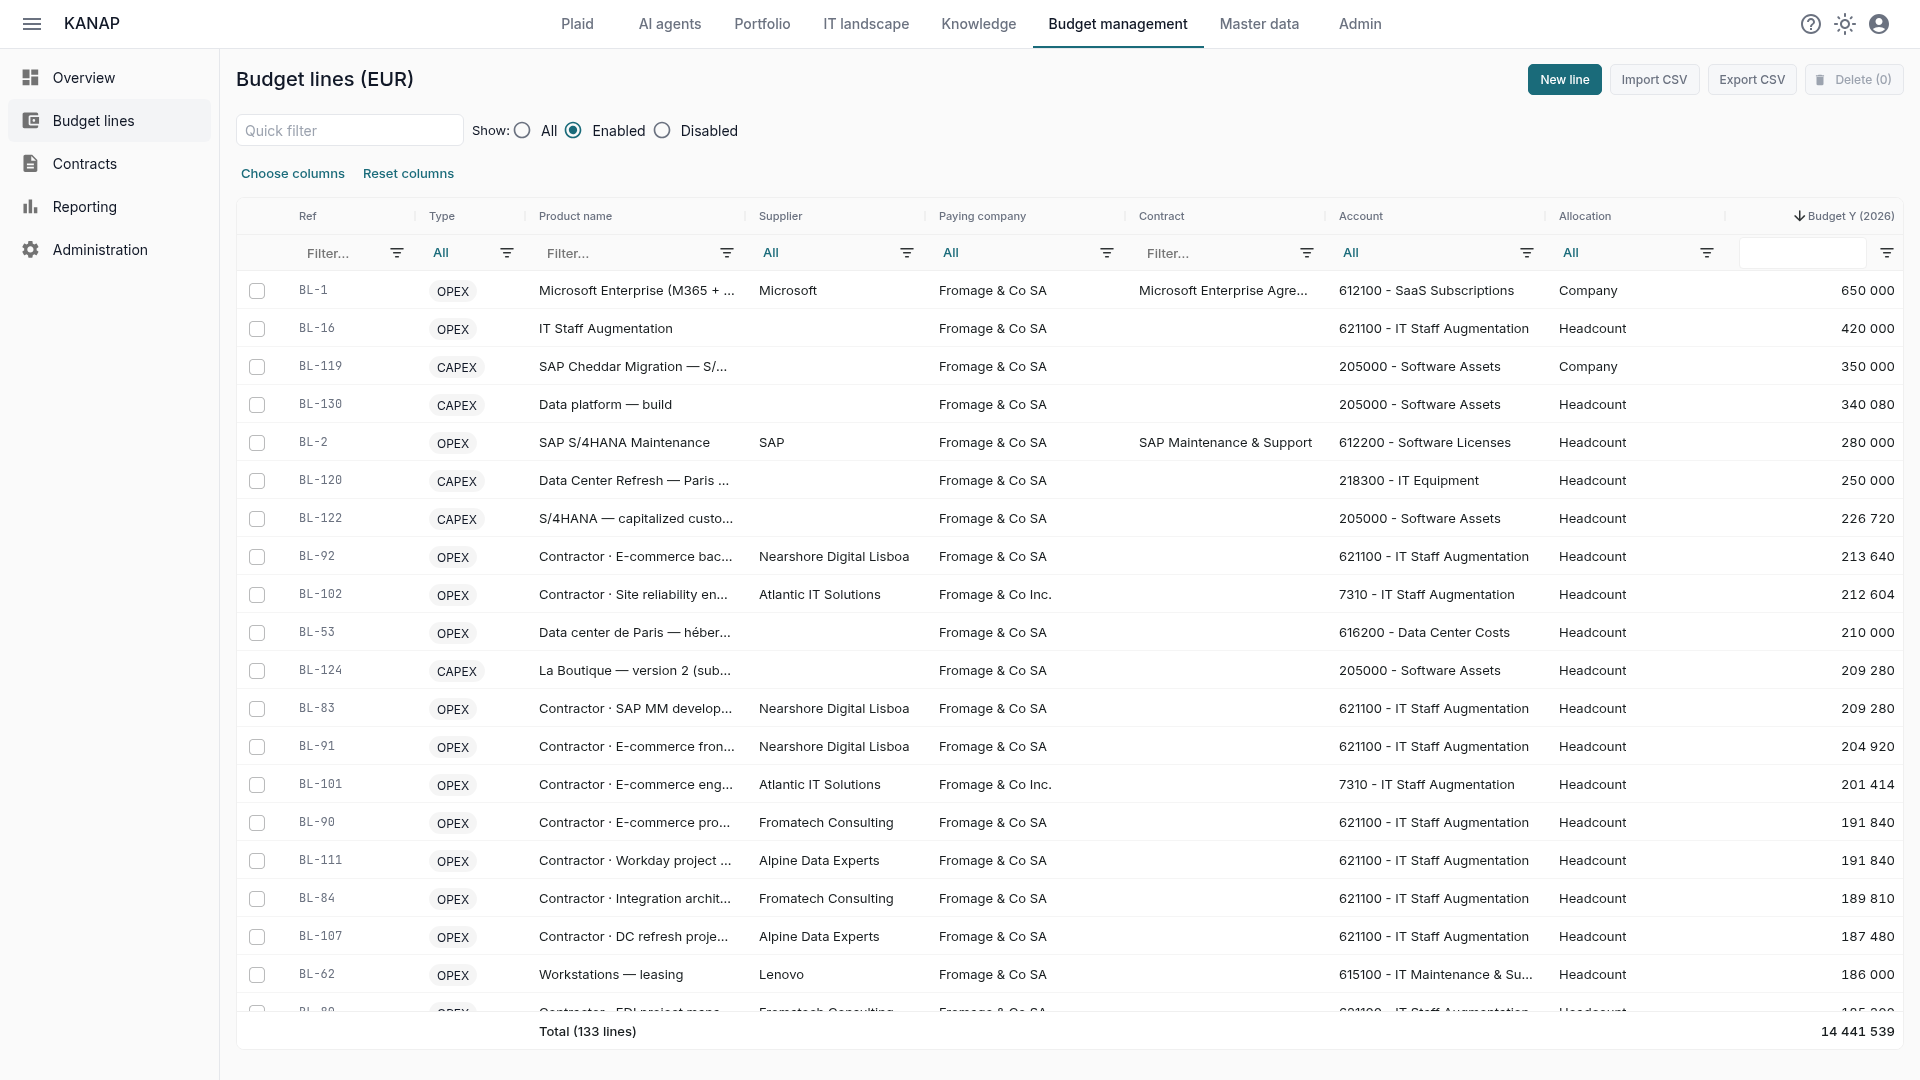Click the Overview dashboard icon in sidebar

(x=31, y=78)
